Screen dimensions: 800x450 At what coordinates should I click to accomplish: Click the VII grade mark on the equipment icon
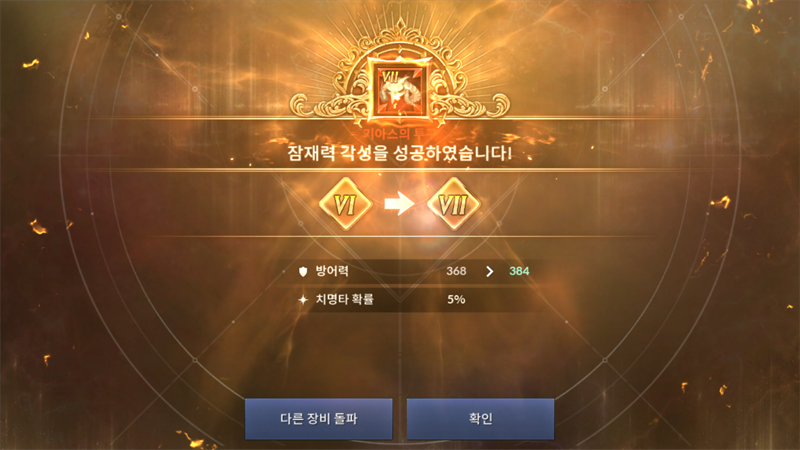390,77
